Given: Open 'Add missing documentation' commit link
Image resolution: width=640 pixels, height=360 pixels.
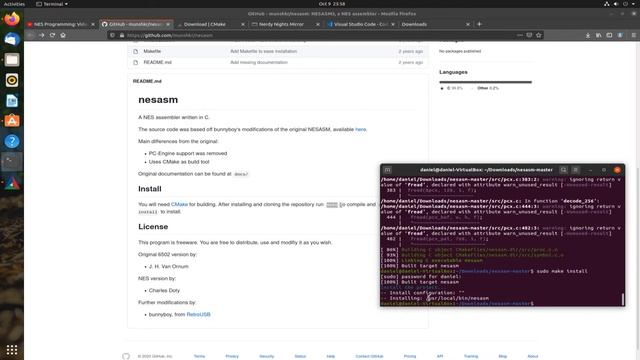Looking at the screenshot, I should [259, 62].
